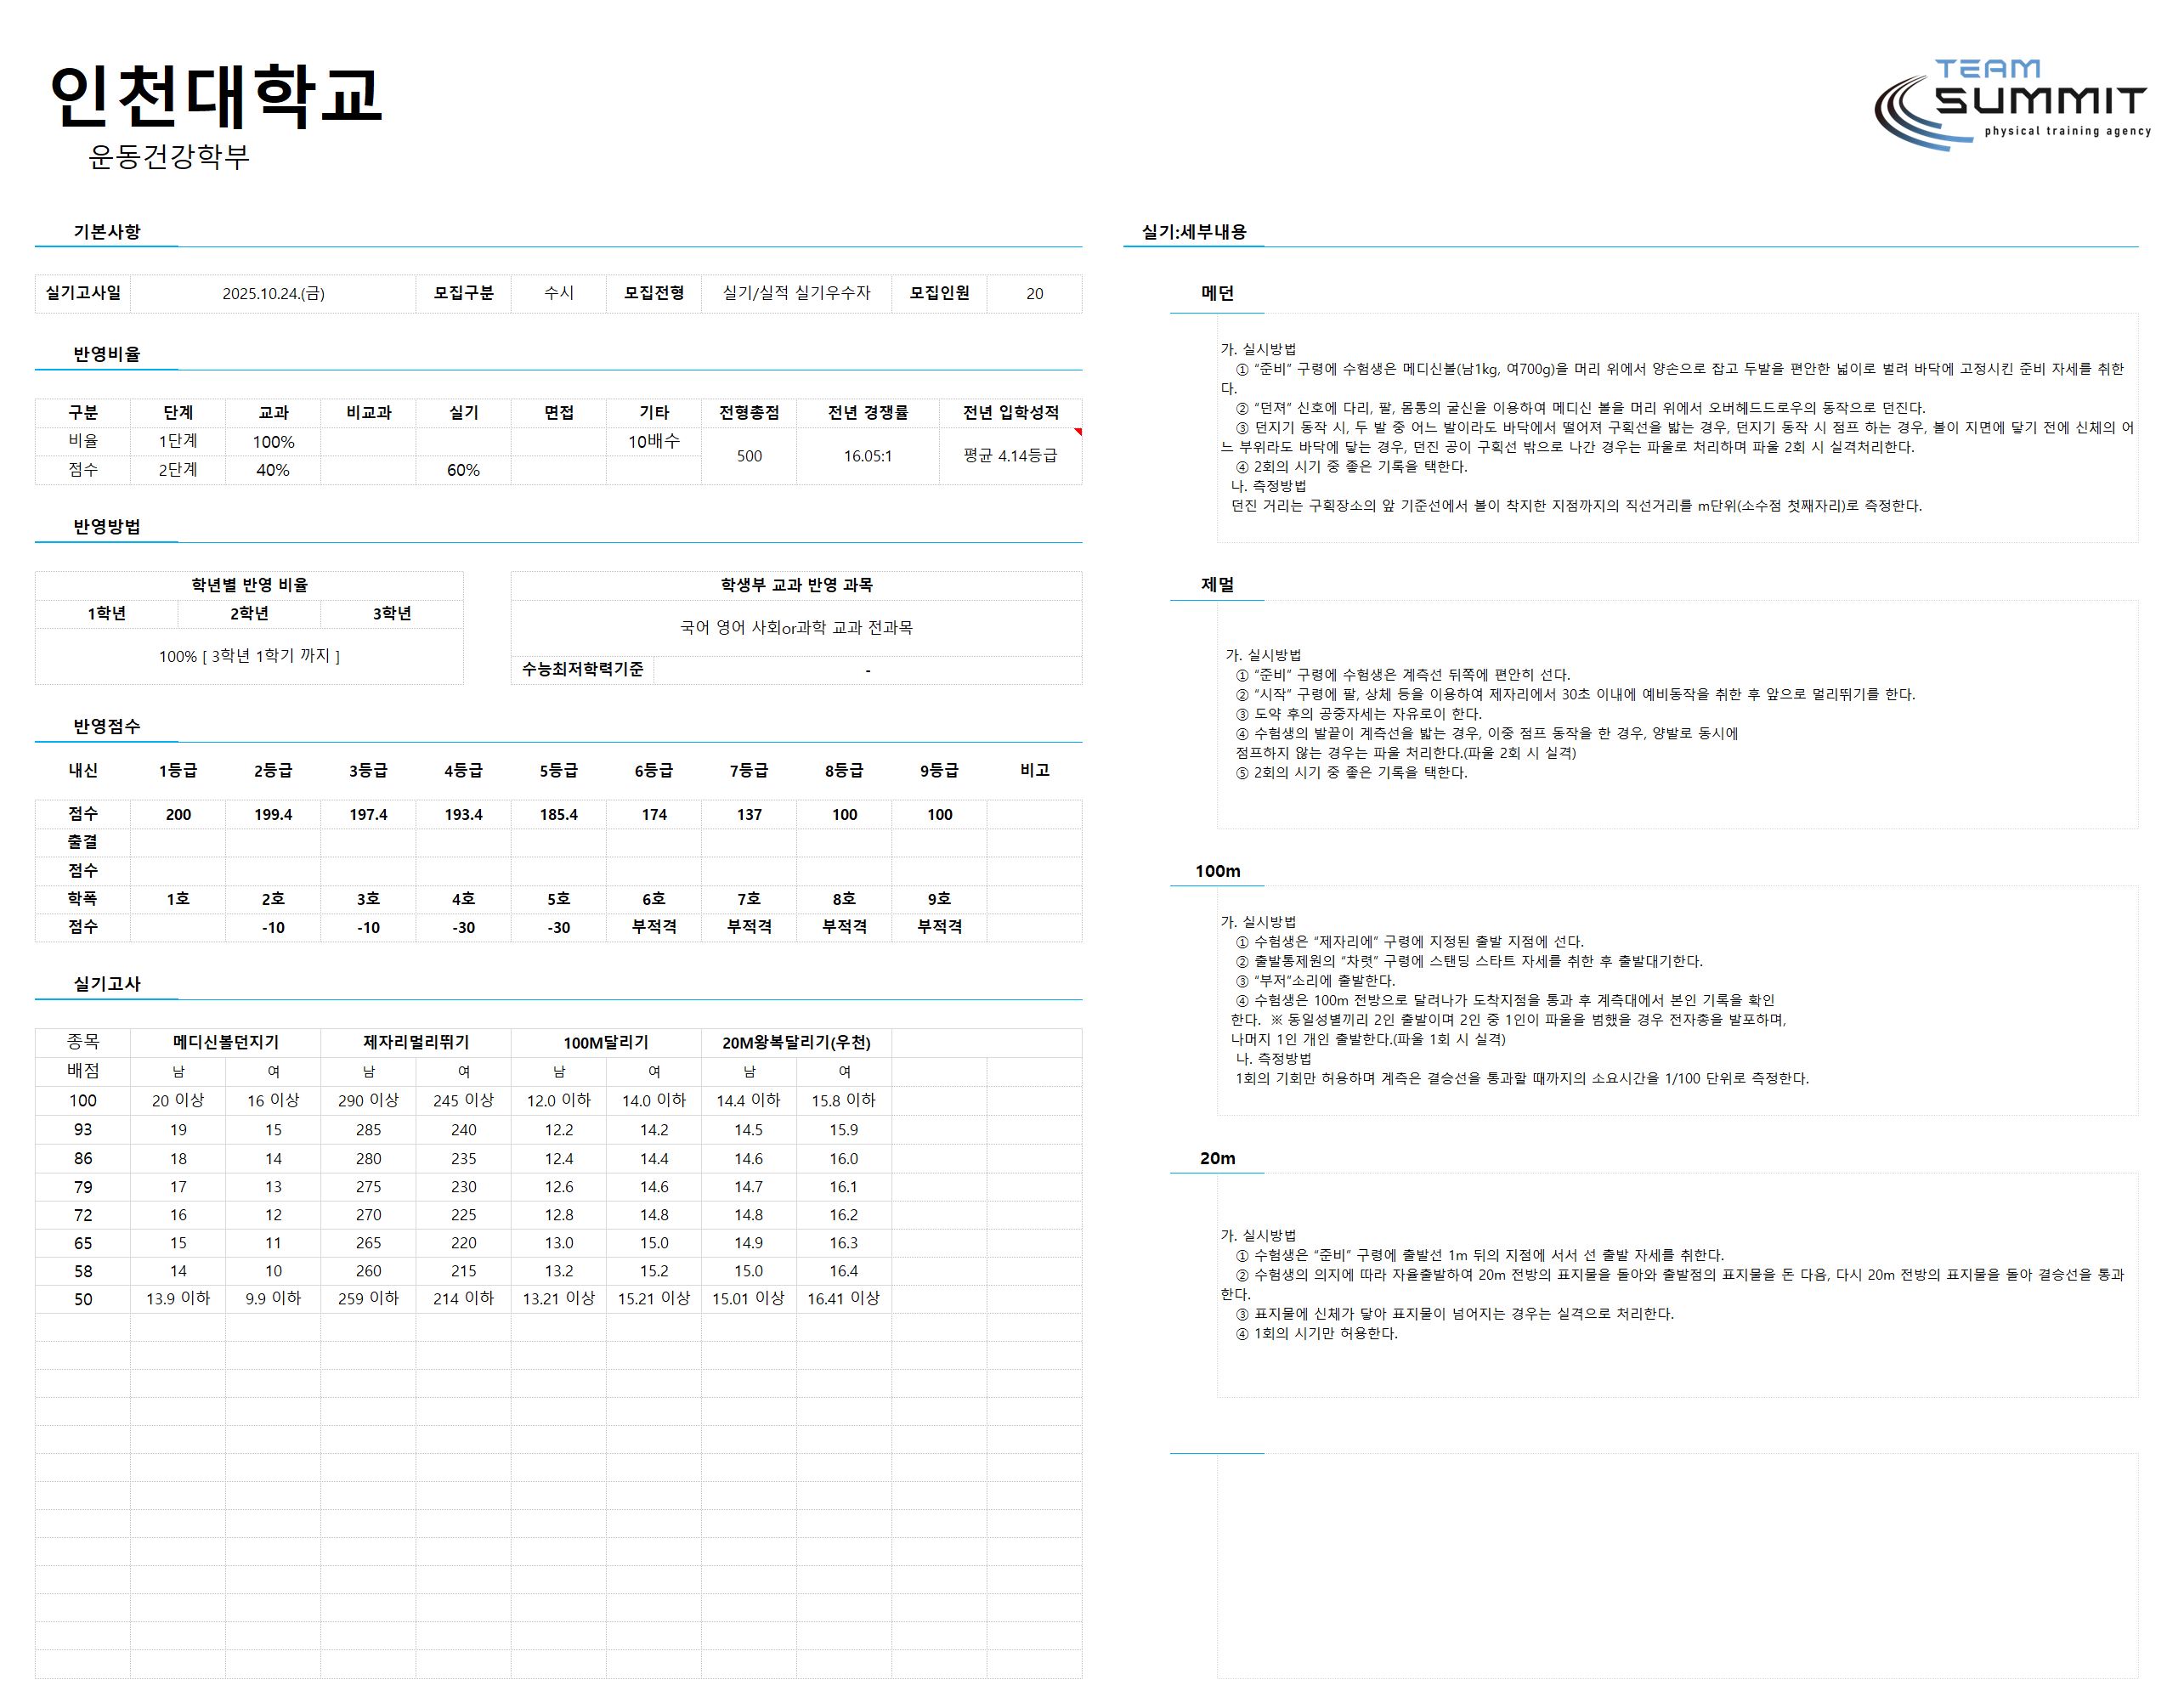
Task: Click the 전형총점 value 500 cell
Action: pyautogui.click(x=749, y=456)
